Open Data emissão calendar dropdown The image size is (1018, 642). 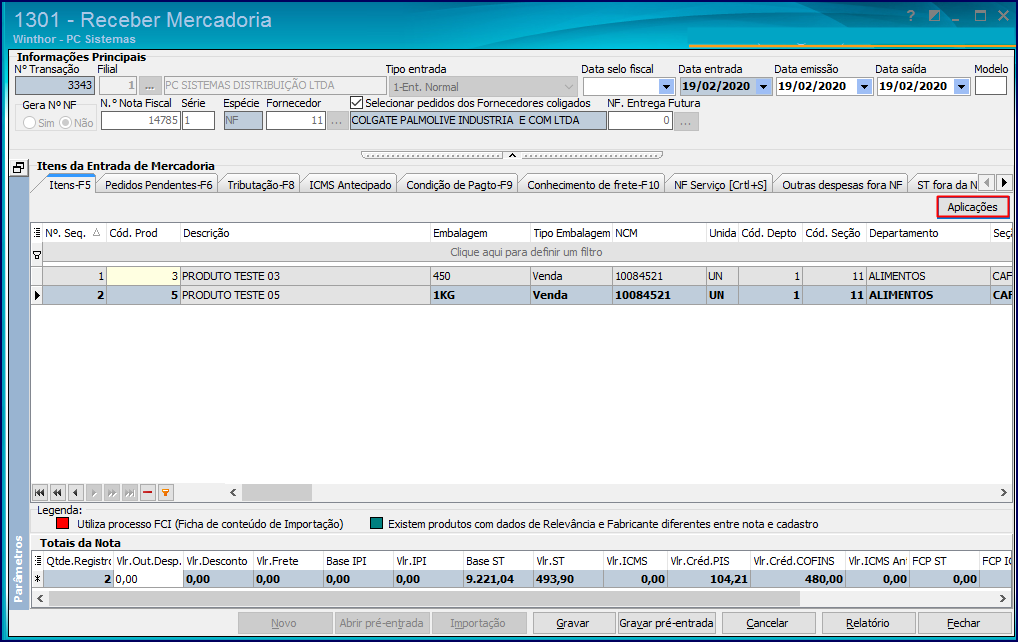(x=864, y=86)
